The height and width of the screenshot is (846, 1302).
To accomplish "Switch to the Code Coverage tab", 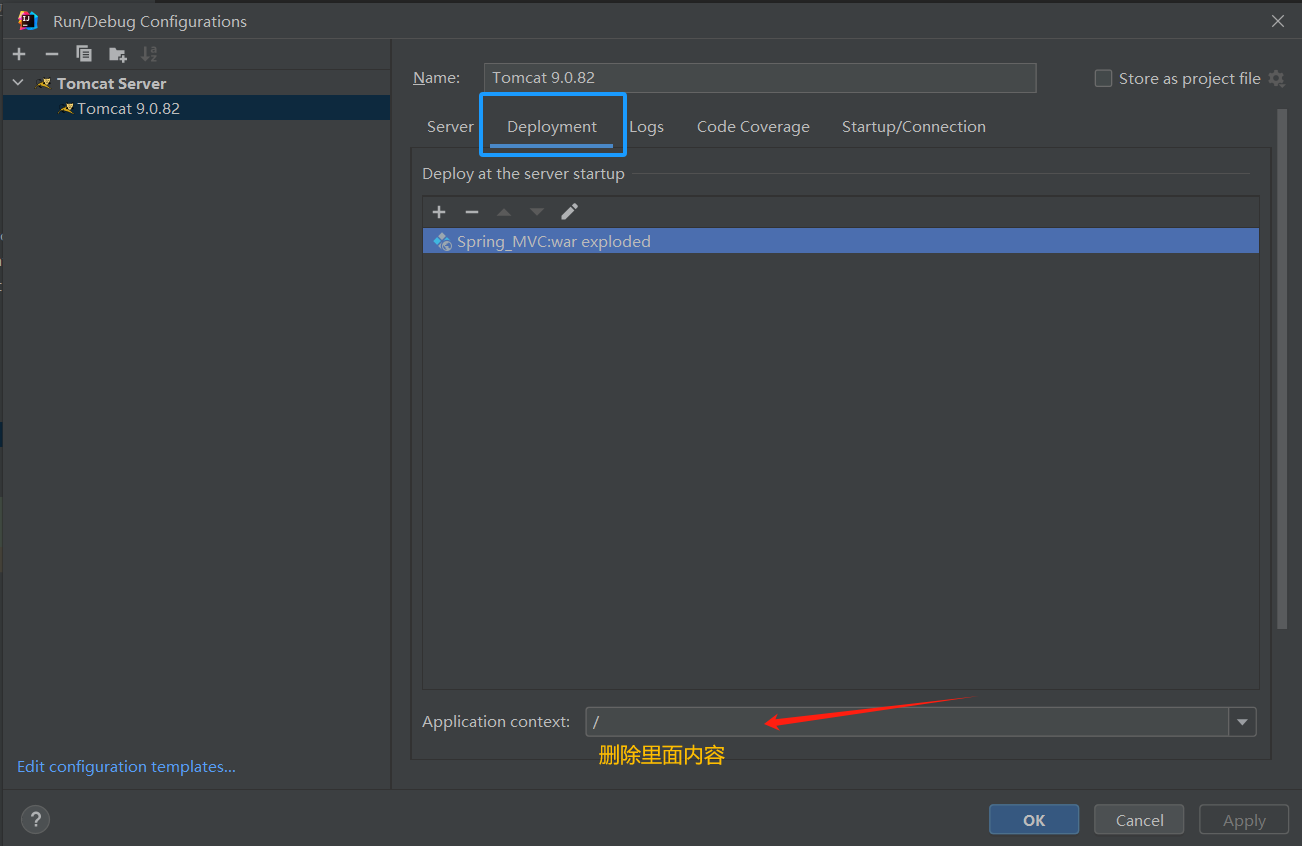I will pyautogui.click(x=753, y=127).
